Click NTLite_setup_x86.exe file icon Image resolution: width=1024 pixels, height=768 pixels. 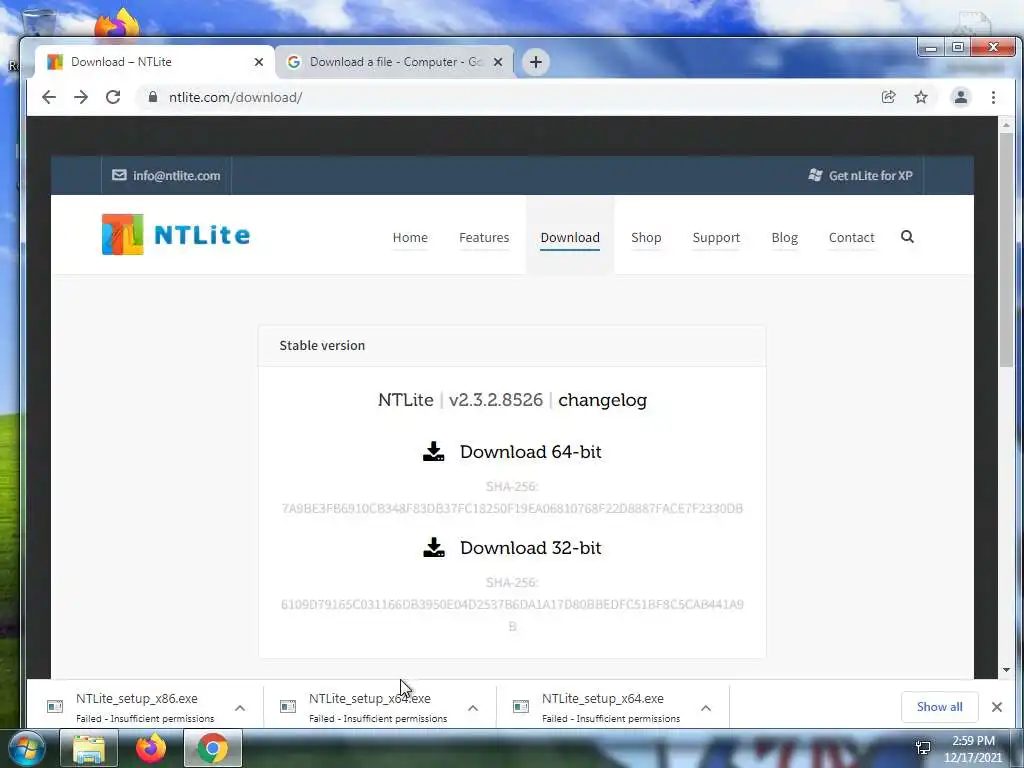point(55,707)
